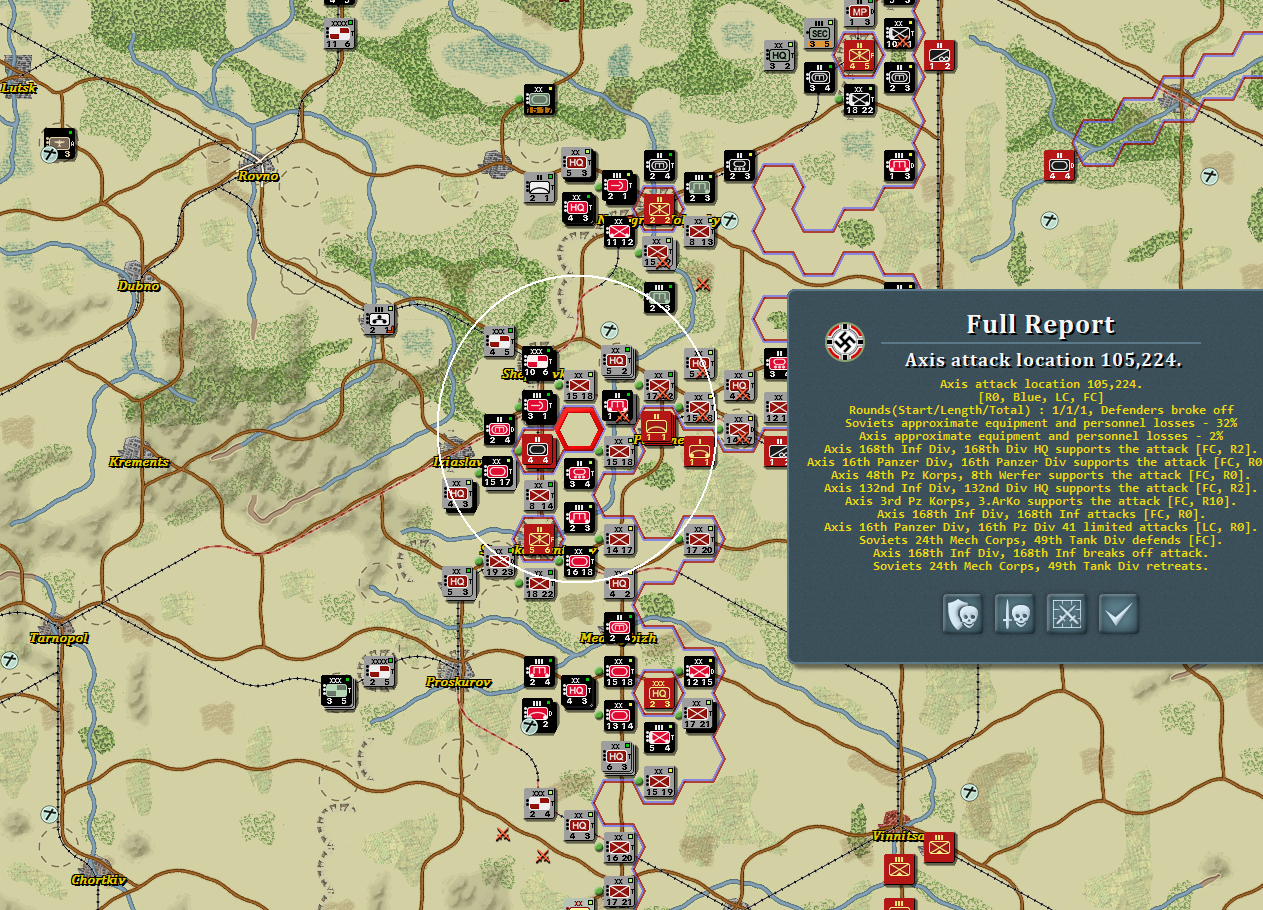This screenshot has height=910, width=1263.
Task: Click the Rovno city label
Action: [258, 176]
